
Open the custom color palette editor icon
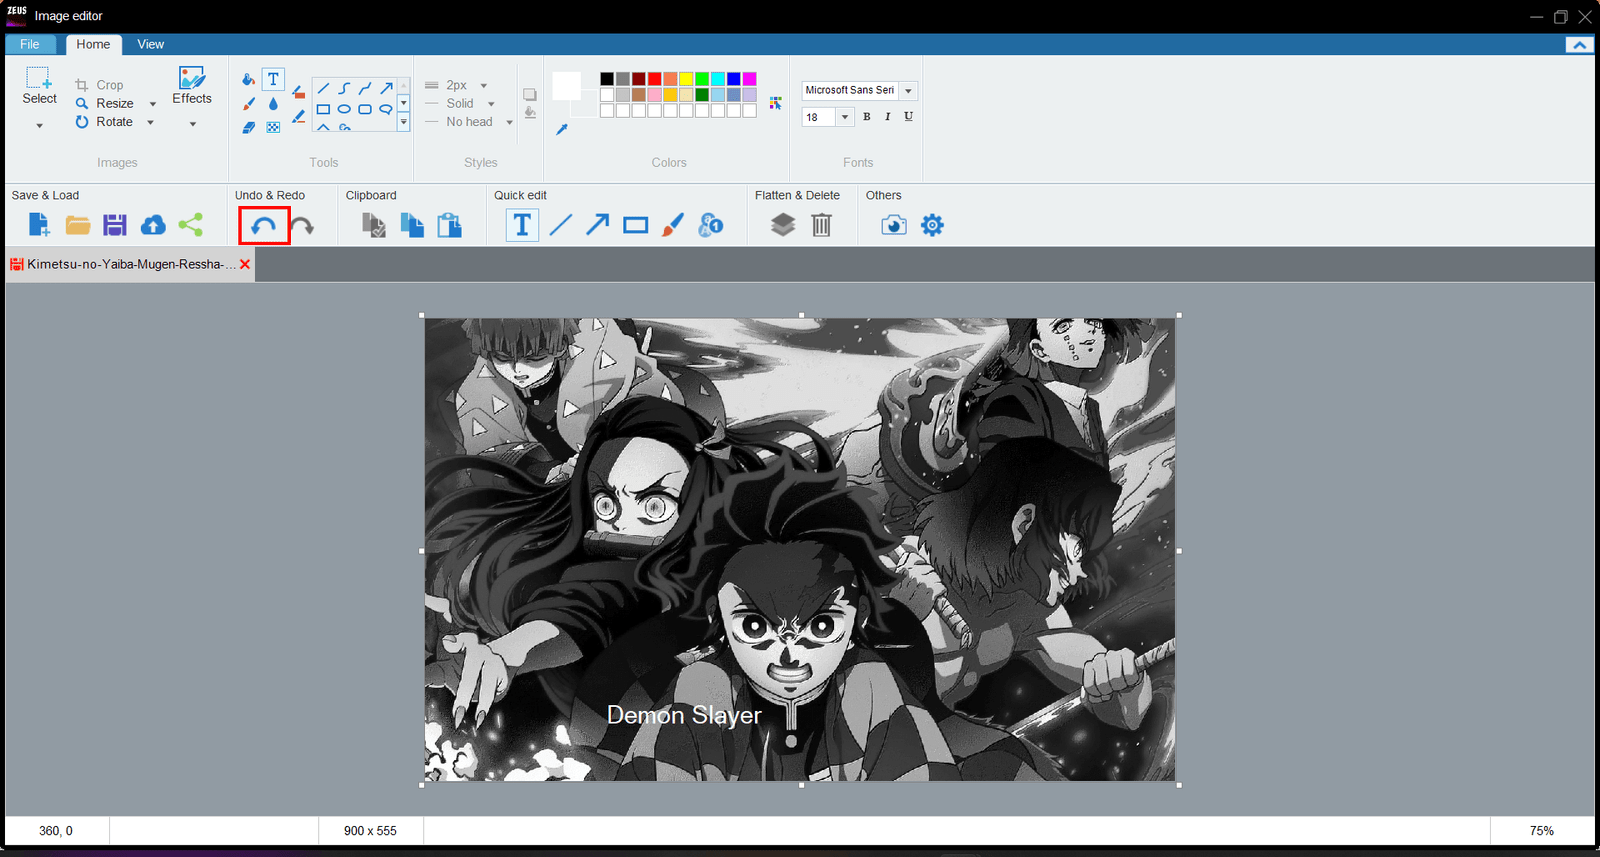pos(775,103)
